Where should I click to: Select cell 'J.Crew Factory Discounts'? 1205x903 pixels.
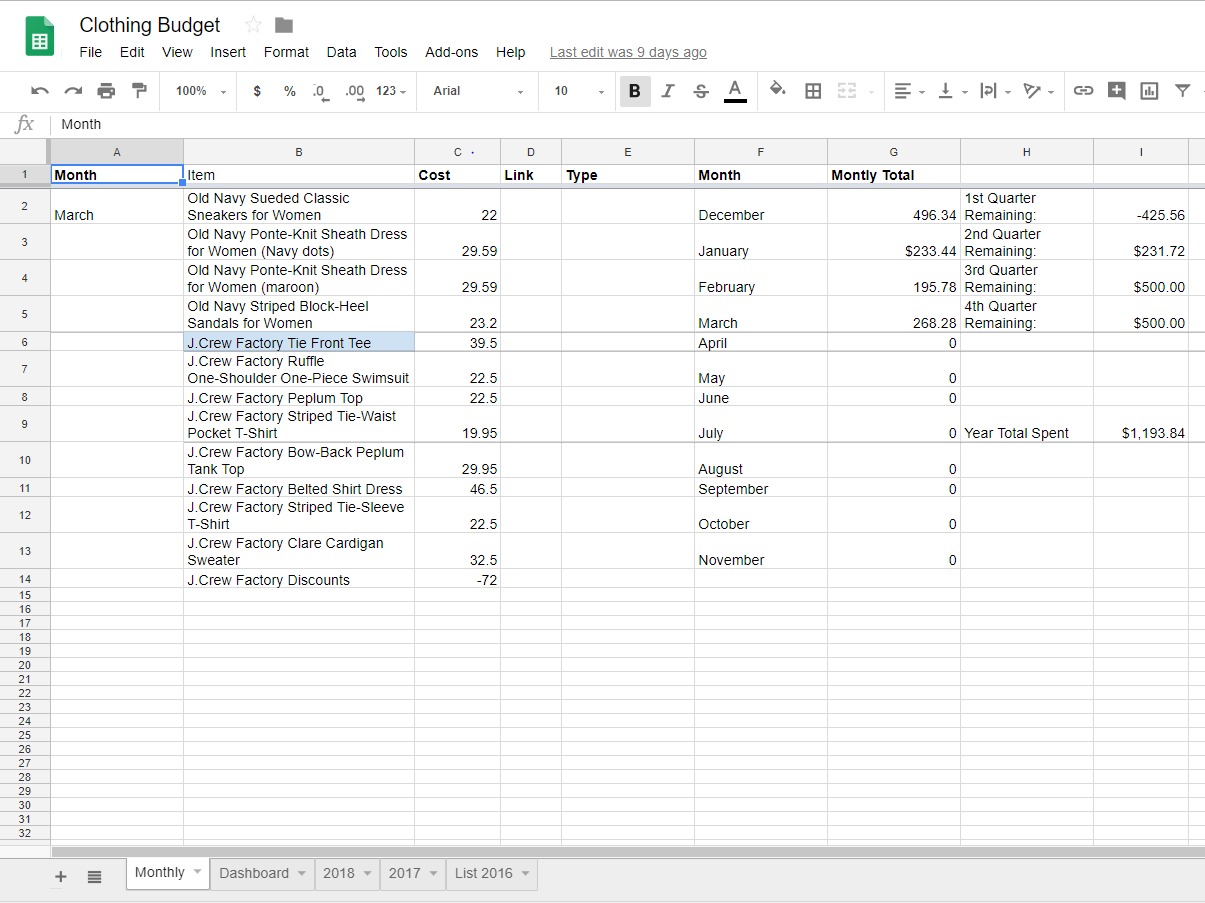point(299,579)
